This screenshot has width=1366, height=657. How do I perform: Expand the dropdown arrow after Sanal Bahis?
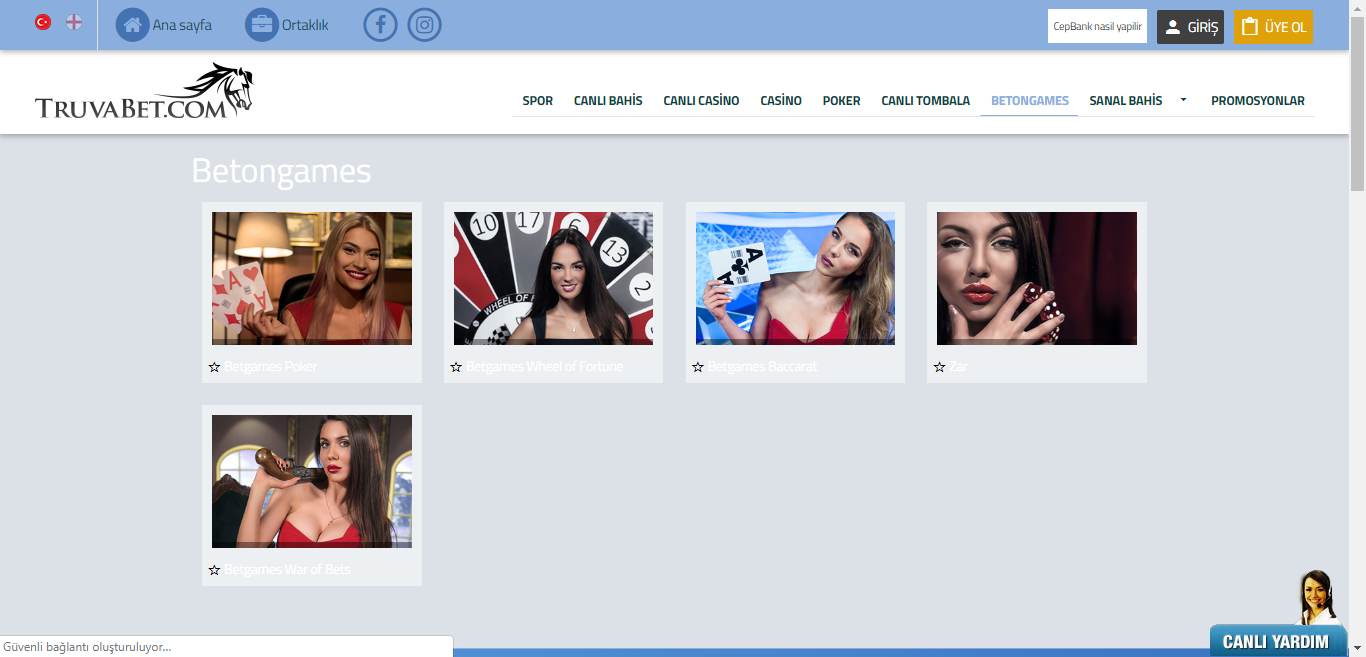pos(1183,100)
